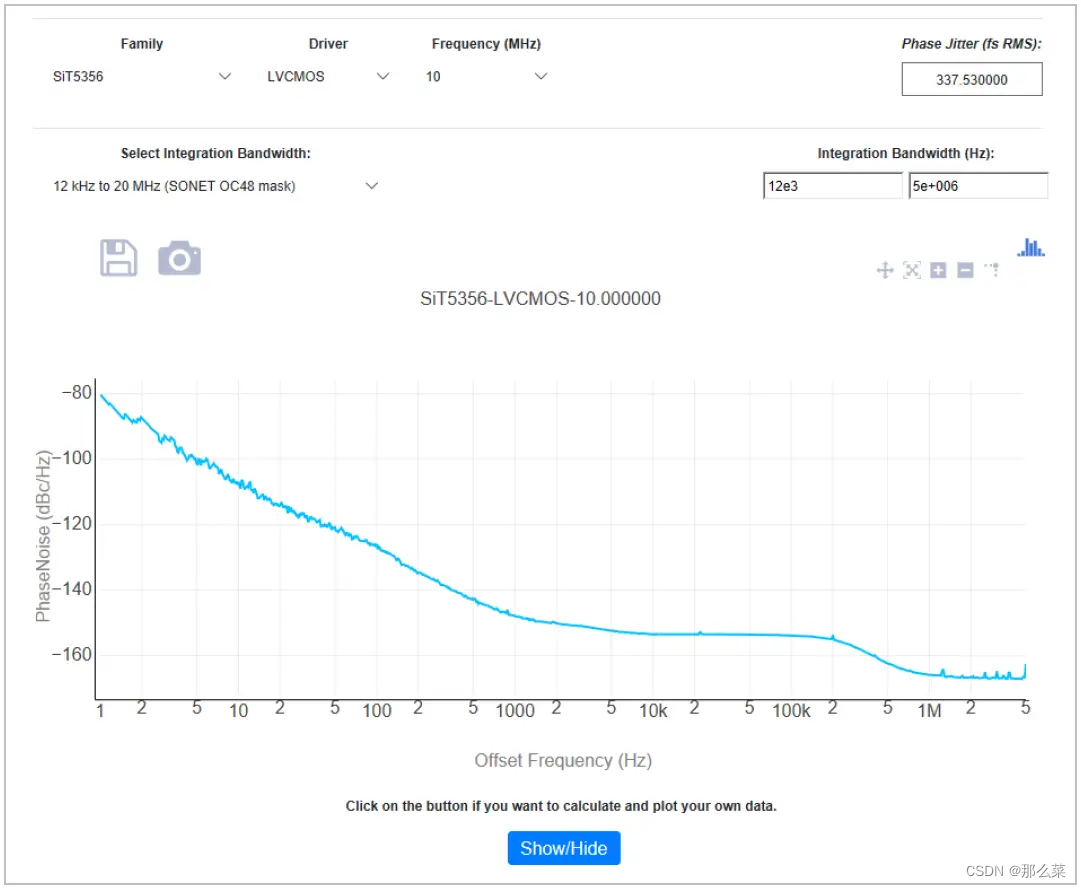This screenshot has height=888, width=1081.
Task: Zoom in with the plus icon
Action: (x=938, y=270)
